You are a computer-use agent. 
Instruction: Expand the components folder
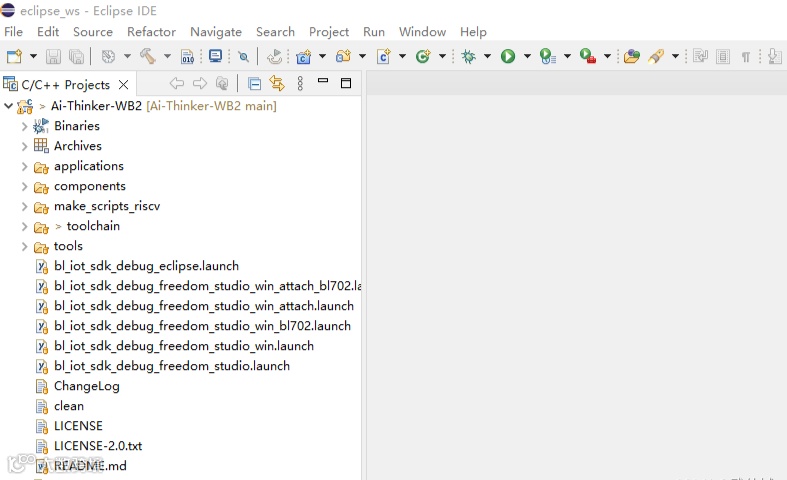(24, 186)
